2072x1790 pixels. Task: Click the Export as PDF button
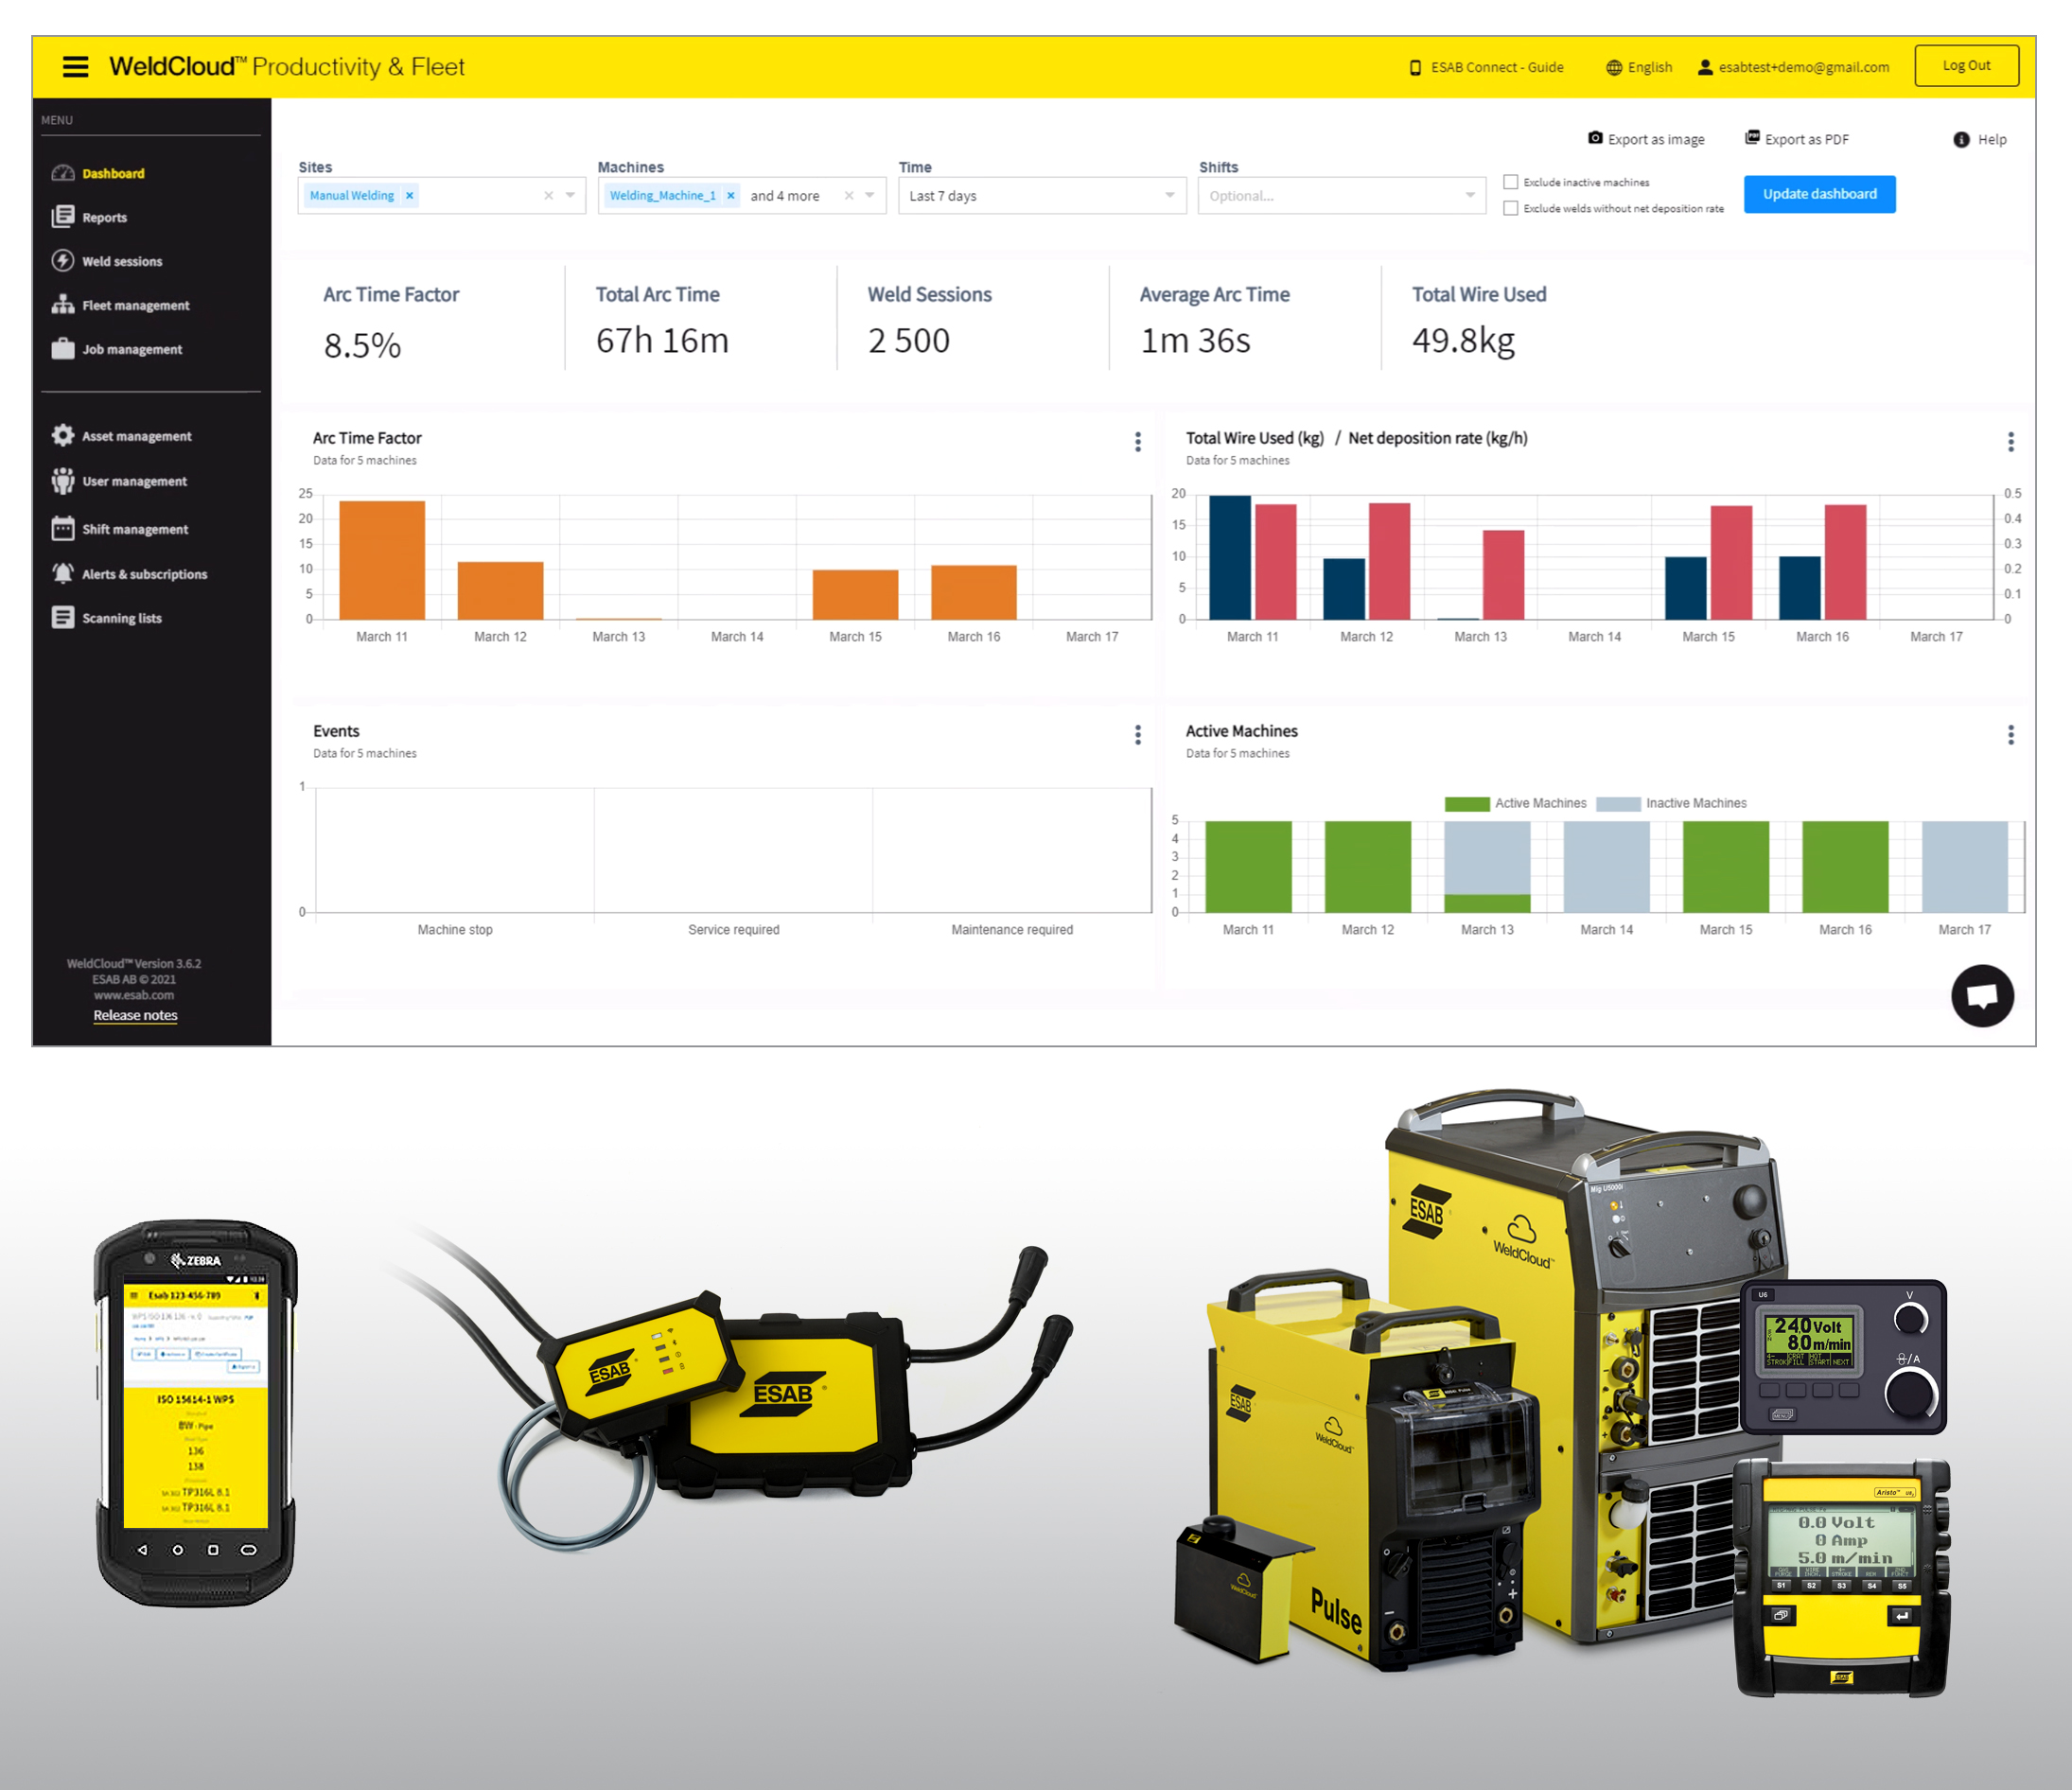pyautogui.click(x=1802, y=135)
